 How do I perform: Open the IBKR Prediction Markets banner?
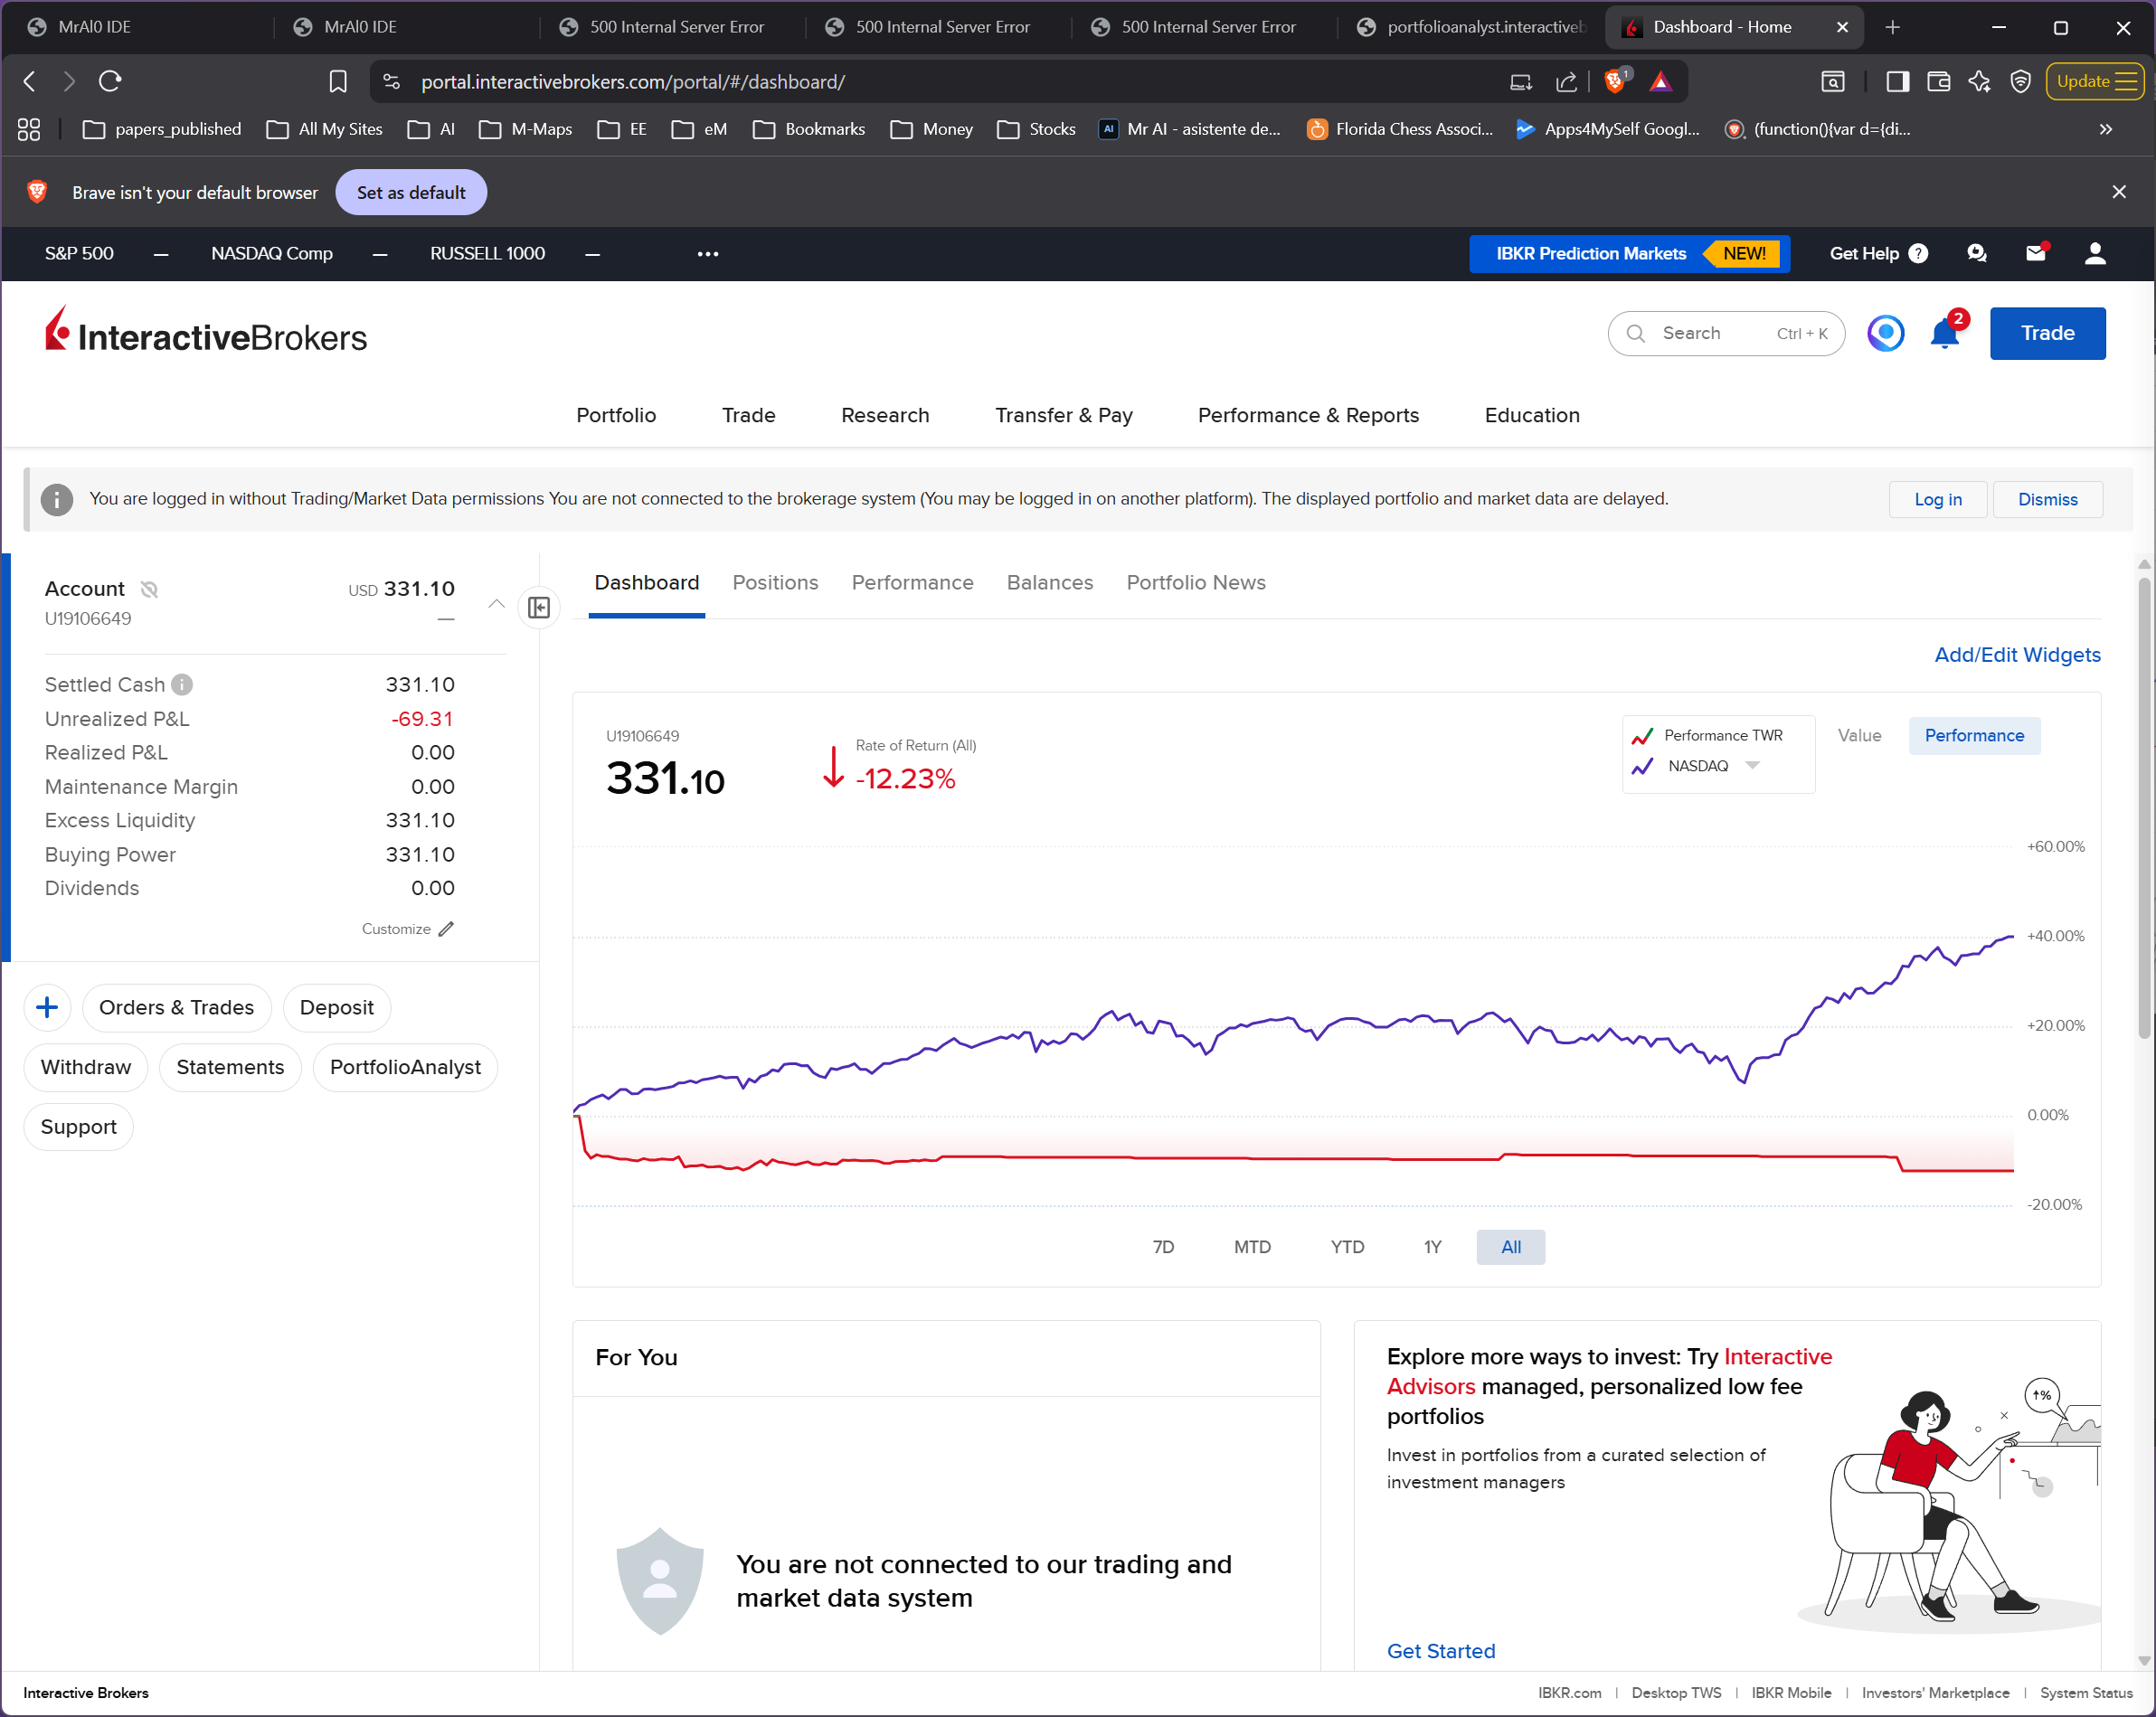(x=1629, y=254)
